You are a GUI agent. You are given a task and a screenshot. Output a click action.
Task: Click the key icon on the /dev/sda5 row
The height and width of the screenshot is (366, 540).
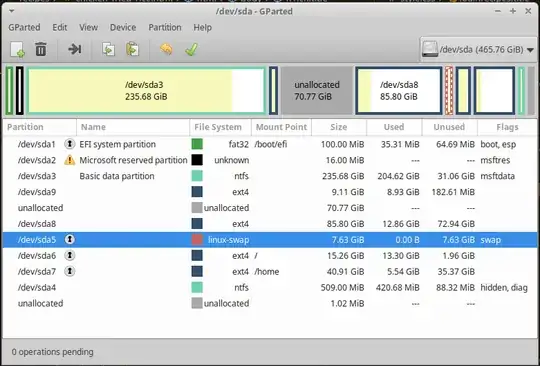coord(70,239)
